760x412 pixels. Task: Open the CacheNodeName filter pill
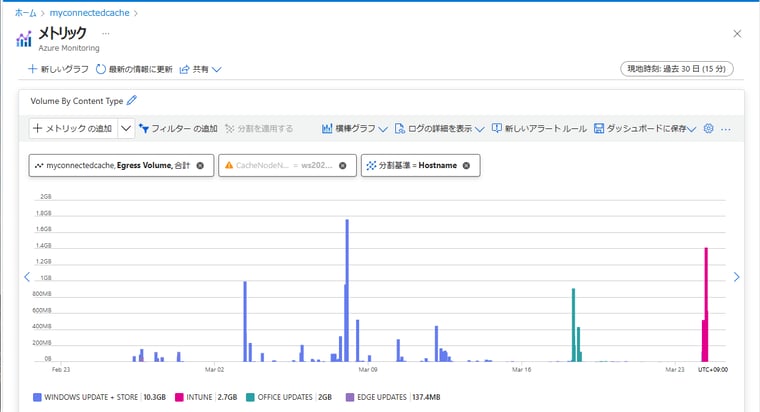287,165
